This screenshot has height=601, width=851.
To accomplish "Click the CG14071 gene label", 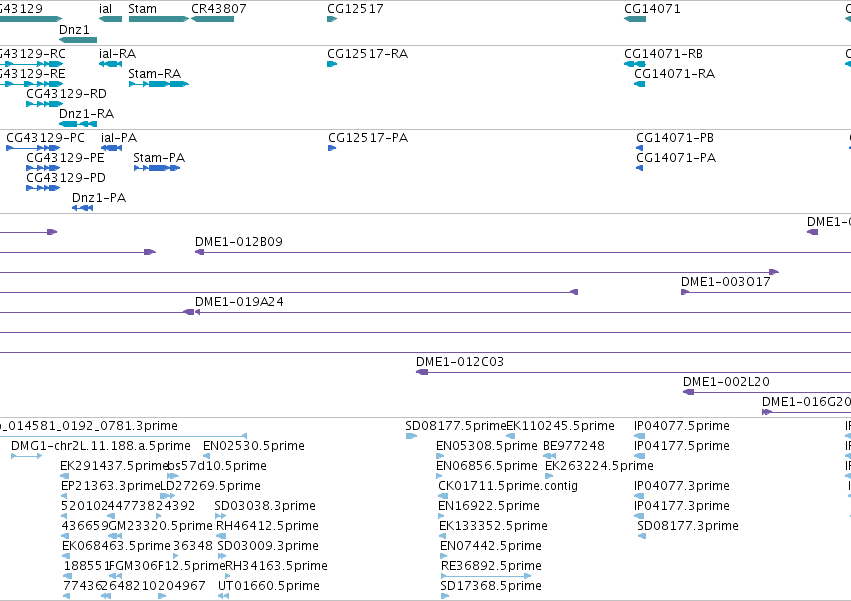I will [652, 9].
